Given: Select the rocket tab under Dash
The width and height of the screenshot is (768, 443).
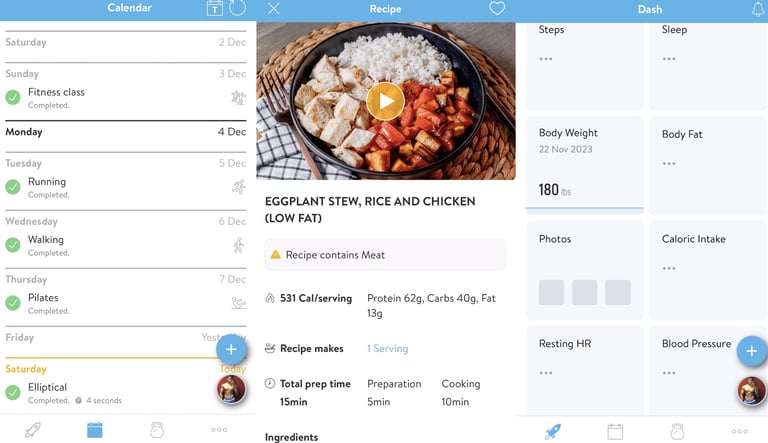Looking at the screenshot, I should click(553, 431).
